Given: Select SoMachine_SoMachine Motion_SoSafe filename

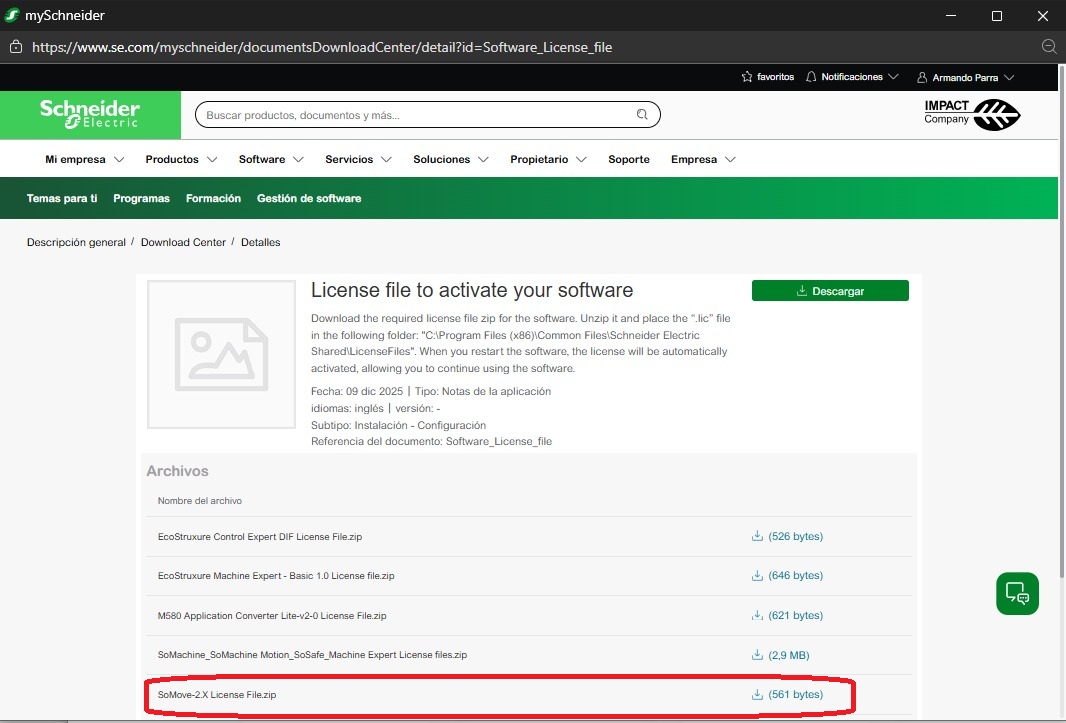Looking at the screenshot, I should (312, 655).
